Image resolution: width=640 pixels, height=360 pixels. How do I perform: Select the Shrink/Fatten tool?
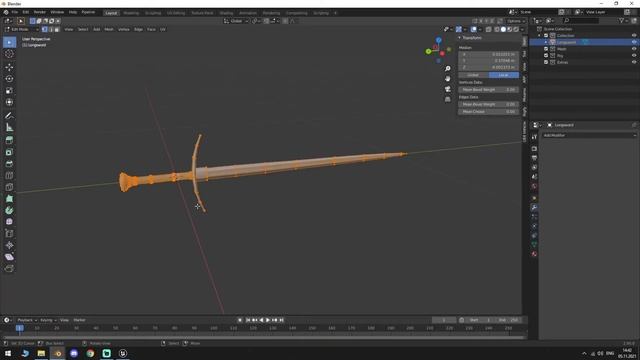click(9, 245)
